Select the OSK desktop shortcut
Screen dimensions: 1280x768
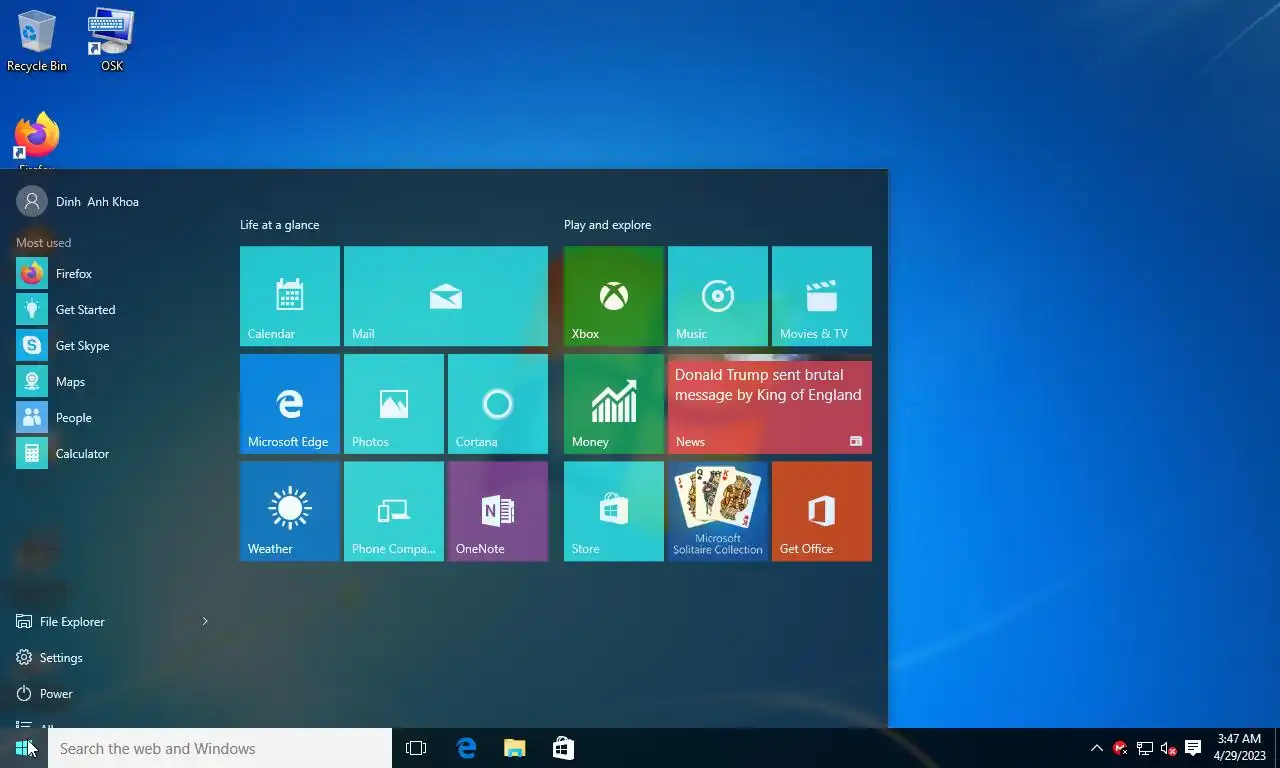coord(112,42)
